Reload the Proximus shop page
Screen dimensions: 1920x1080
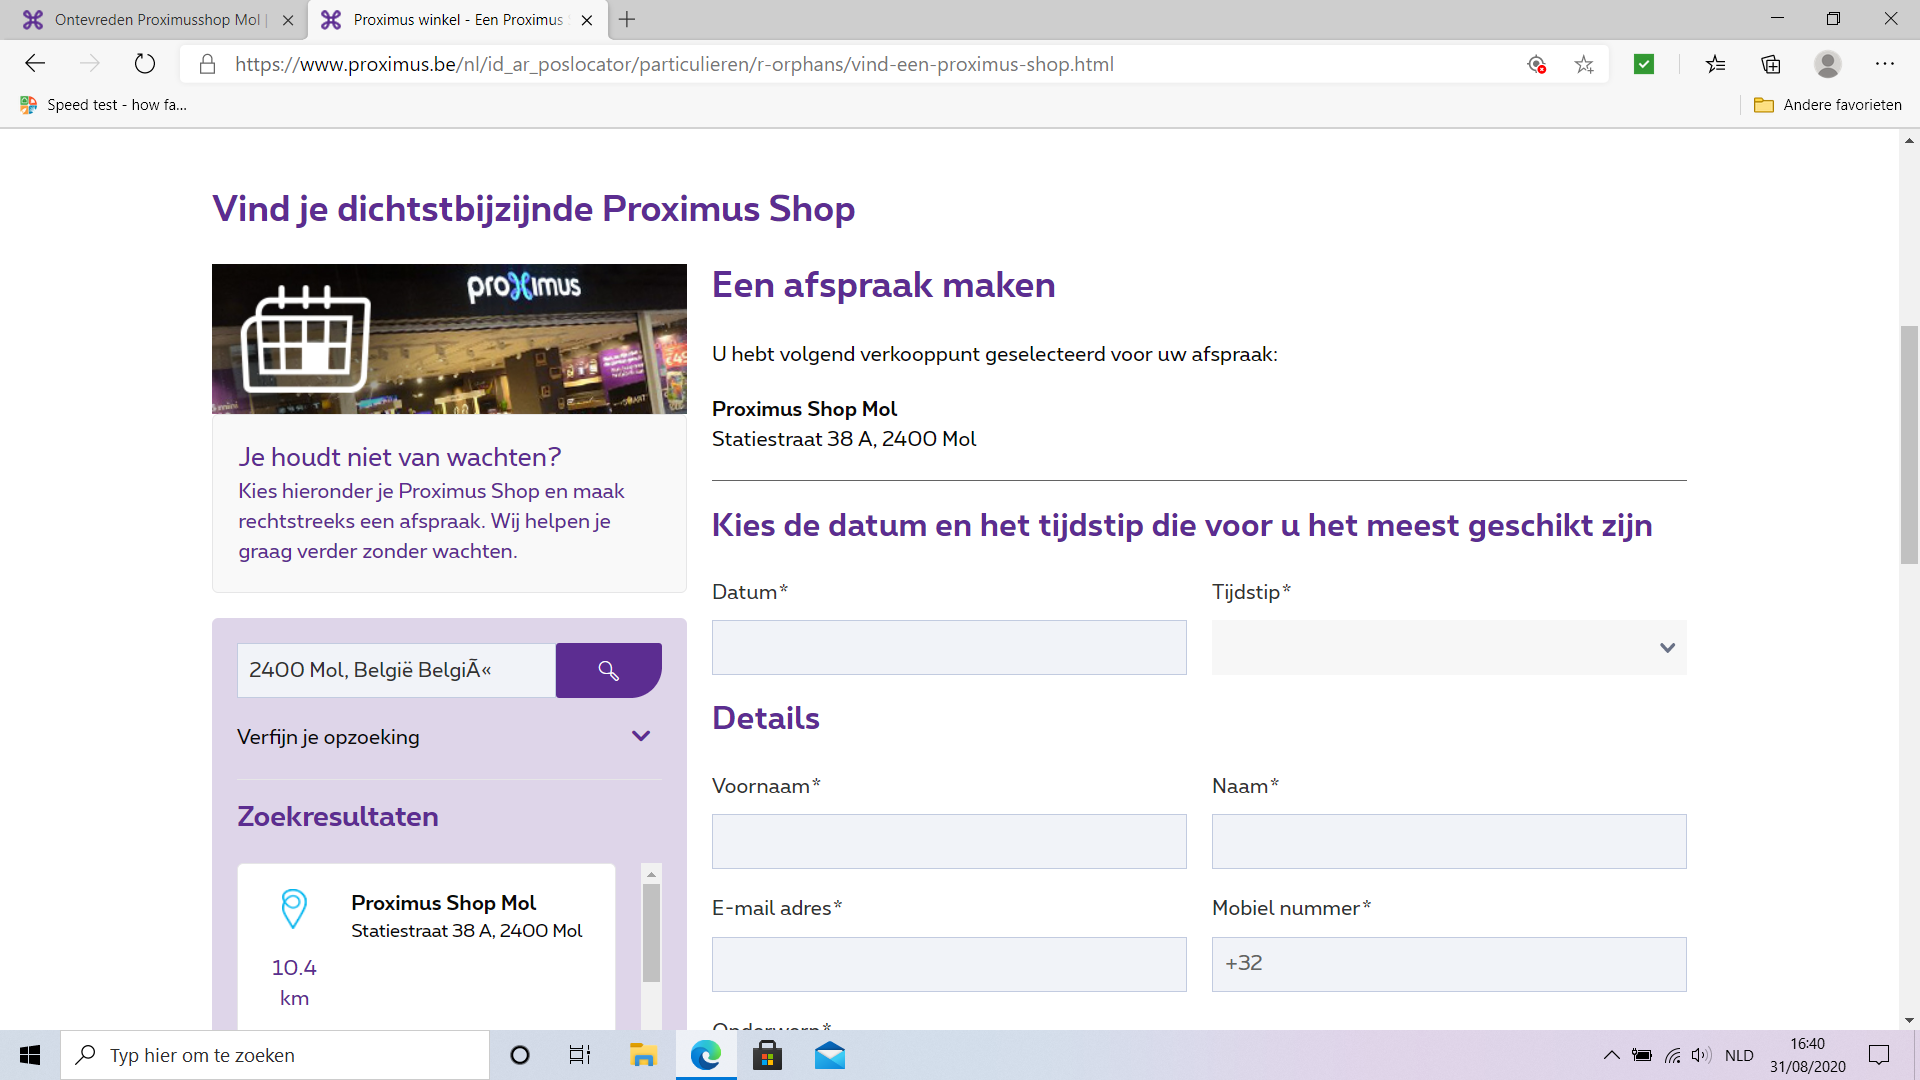pos(145,64)
